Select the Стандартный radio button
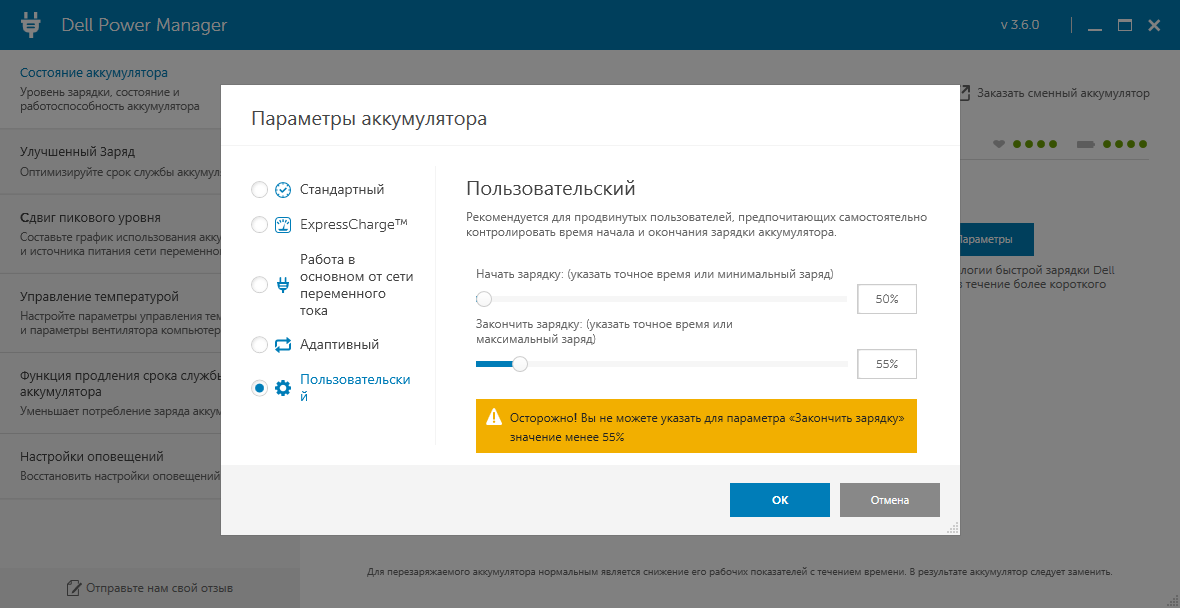Screen dimensions: 1180x608 click(259, 190)
